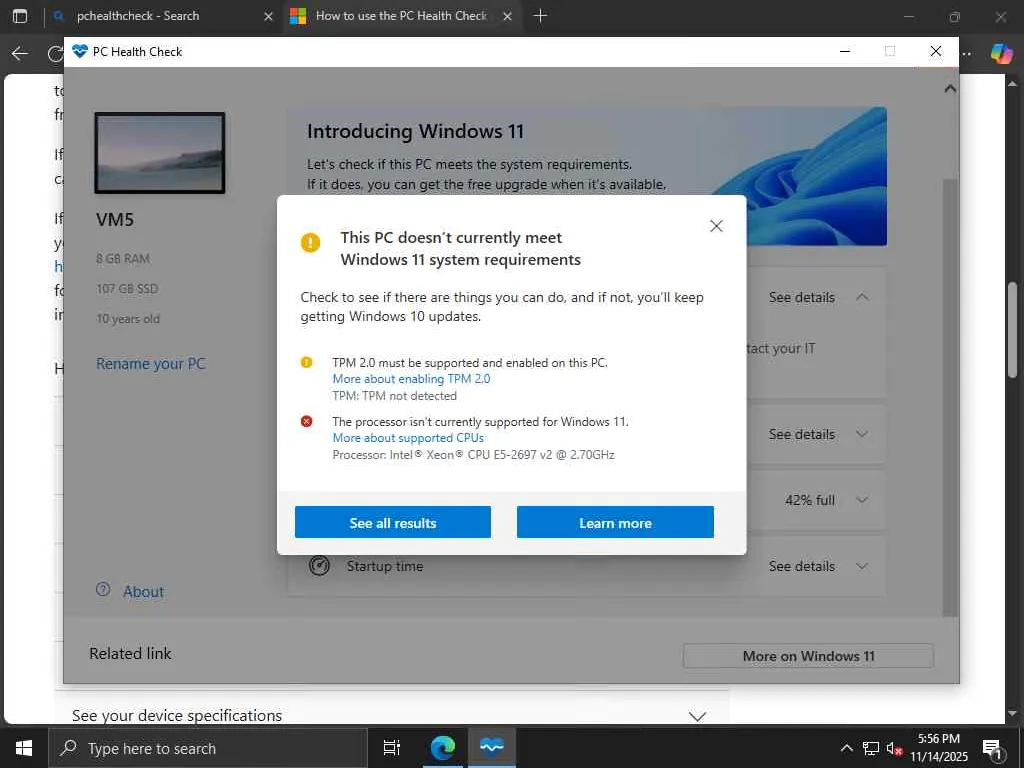Click the Introducing Windows 11 heading
Screen dimensions: 1024x768
(415, 131)
